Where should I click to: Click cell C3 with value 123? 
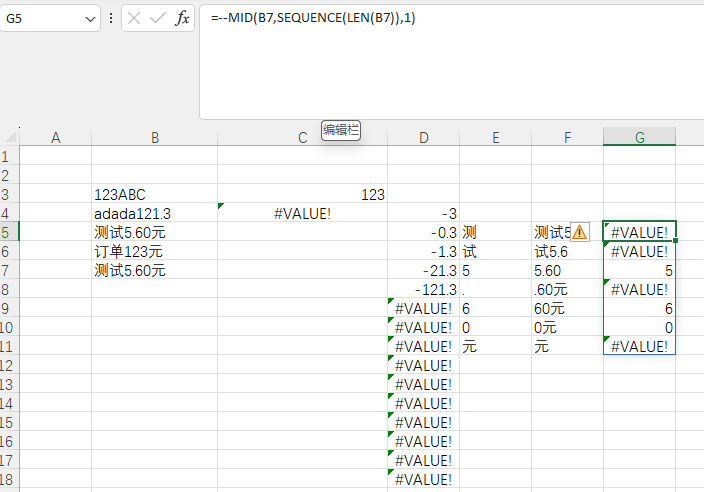click(x=303, y=194)
